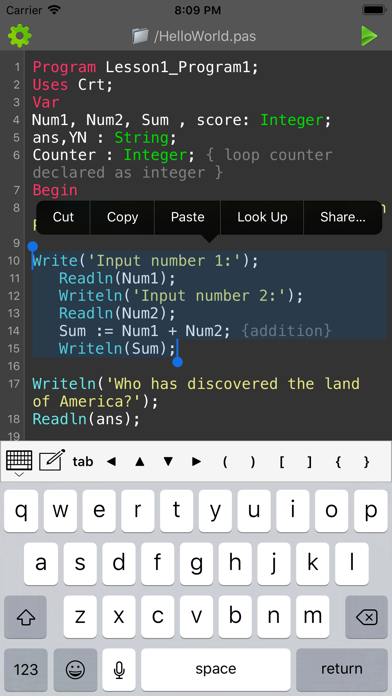The height and width of the screenshot is (696, 392).
Task: Run the program with green play arrow
Action: tap(369, 36)
